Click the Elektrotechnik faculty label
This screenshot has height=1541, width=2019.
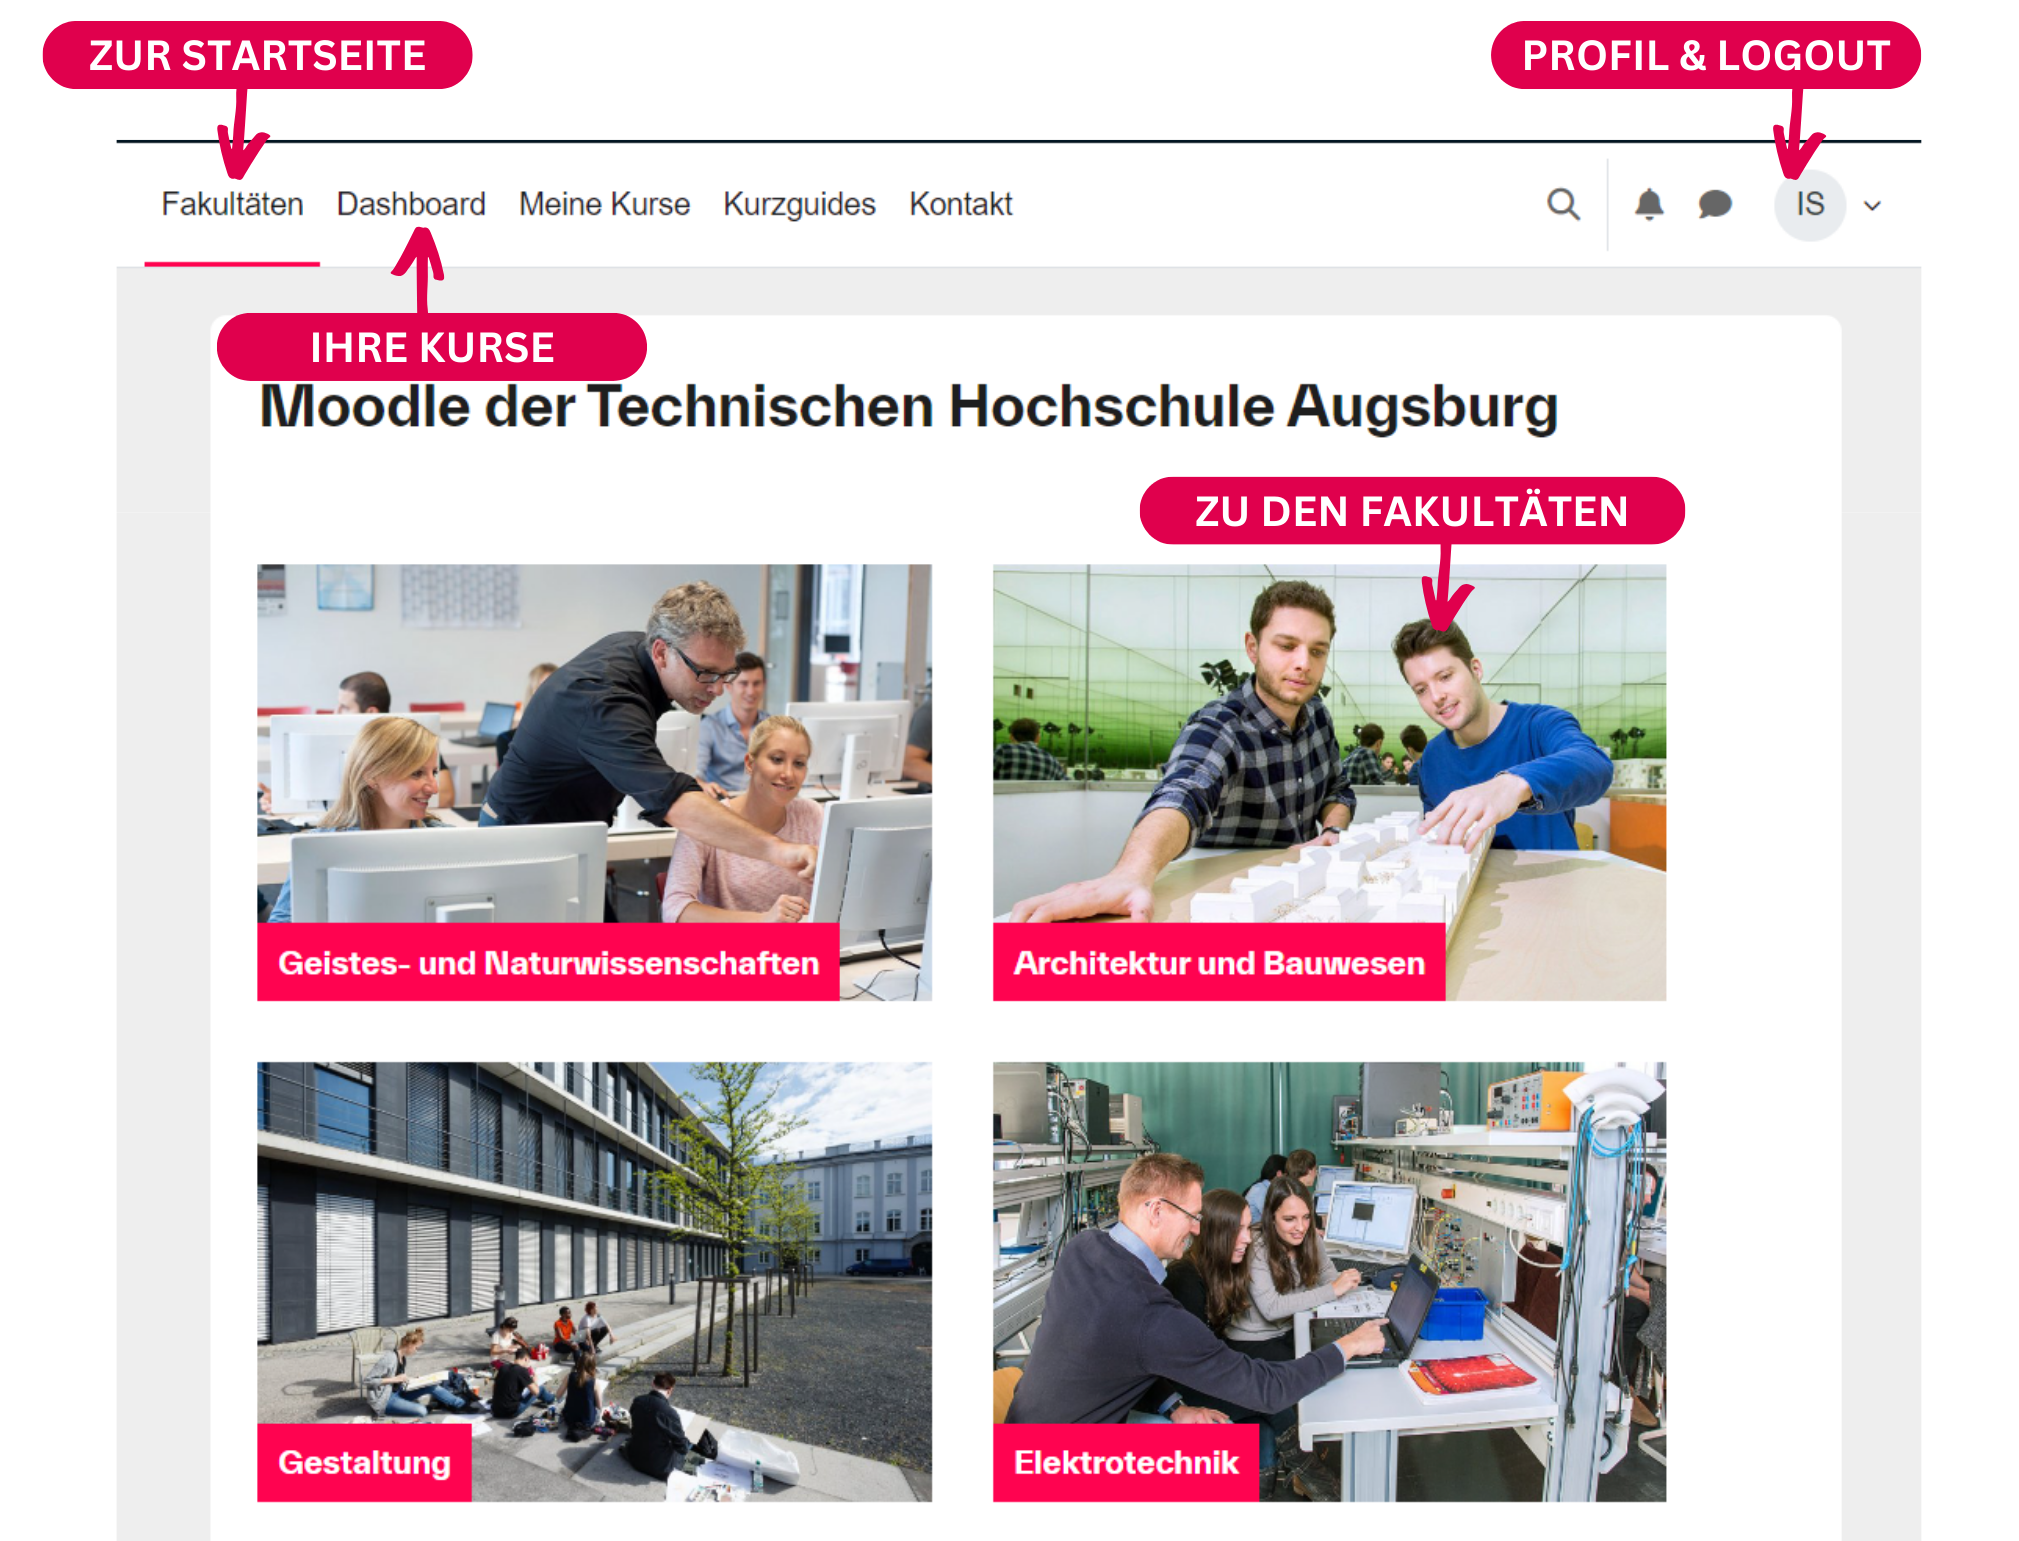pyautogui.click(x=1126, y=1462)
